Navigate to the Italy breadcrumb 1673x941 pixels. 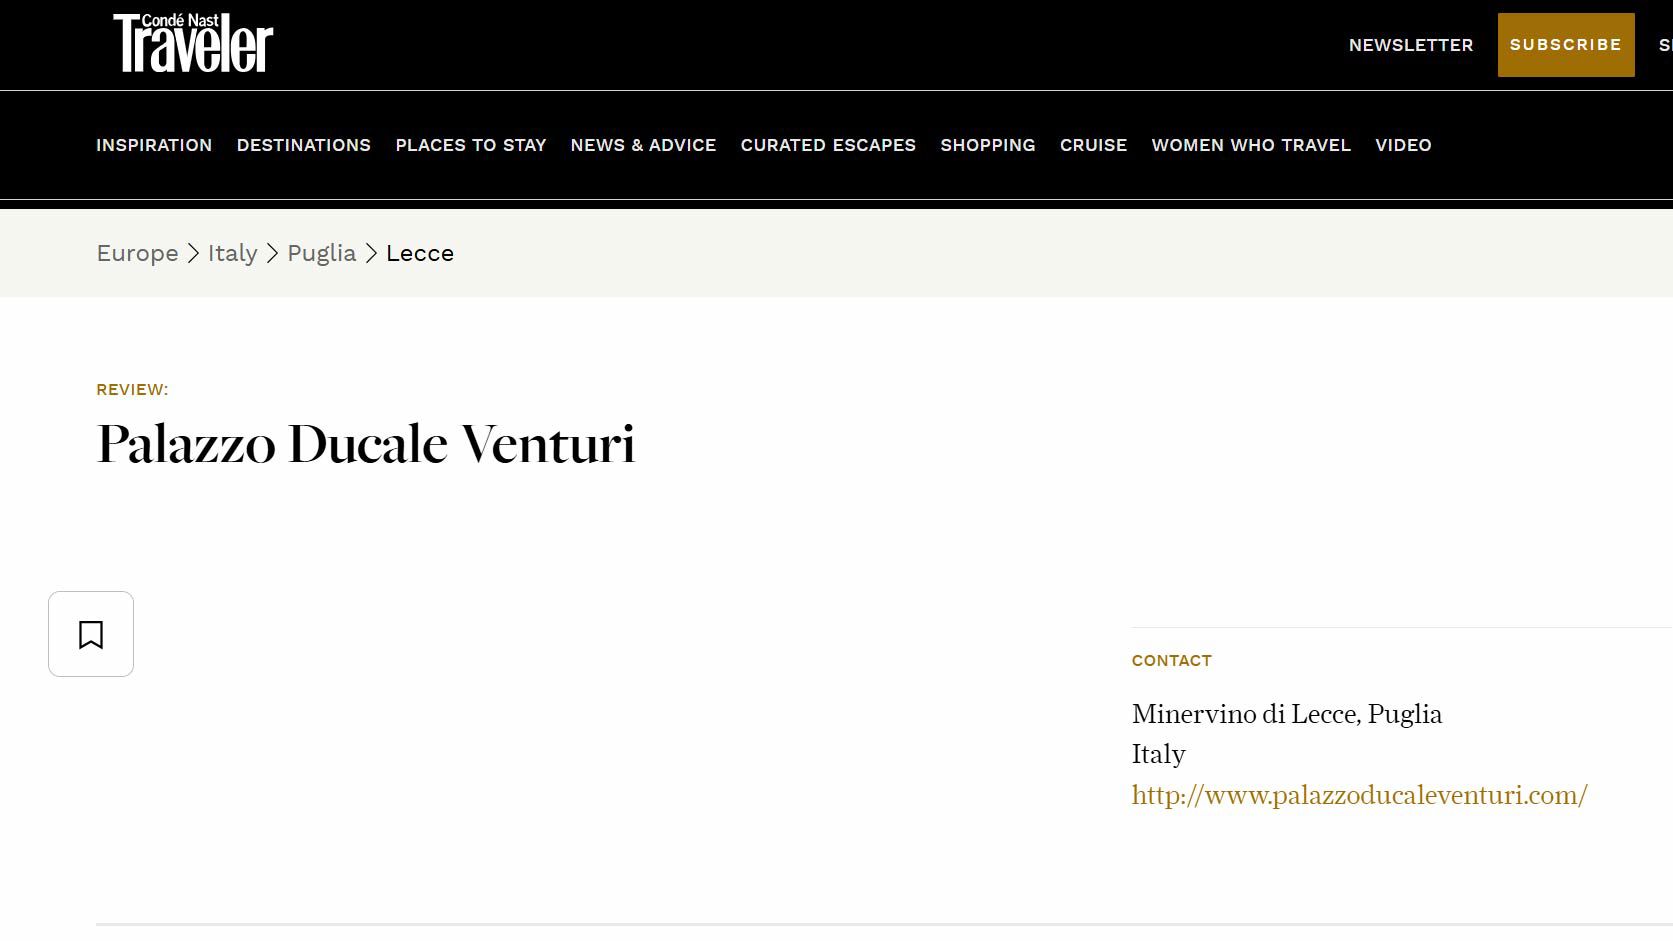(233, 253)
